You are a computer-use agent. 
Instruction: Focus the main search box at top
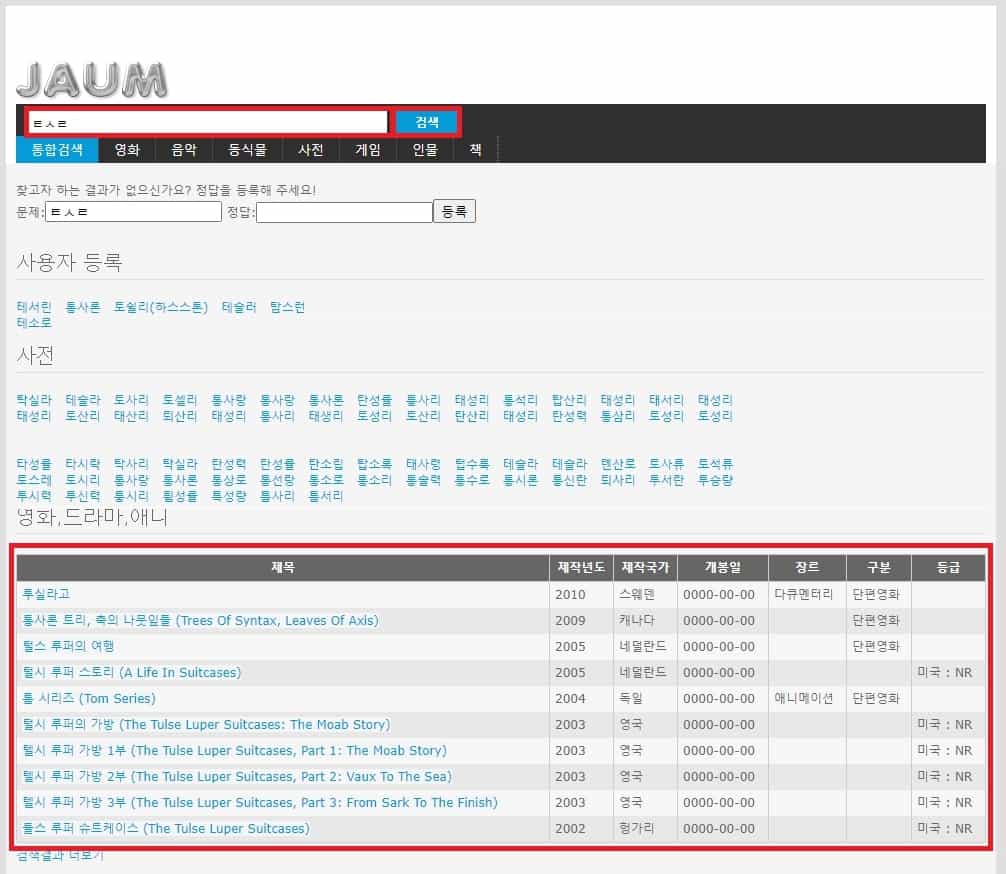pyautogui.click(x=209, y=122)
